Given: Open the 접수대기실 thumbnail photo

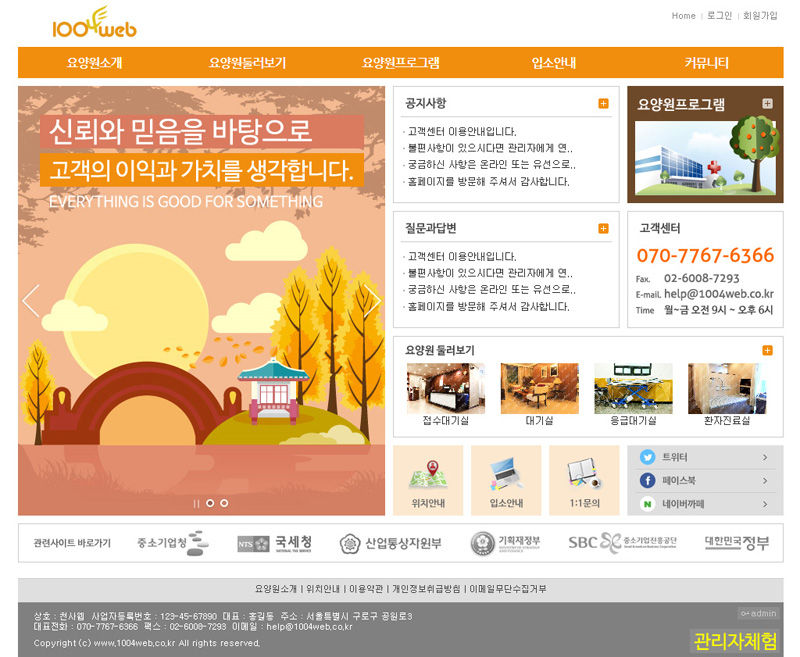Looking at the screenshot, I should click(445, 389).
